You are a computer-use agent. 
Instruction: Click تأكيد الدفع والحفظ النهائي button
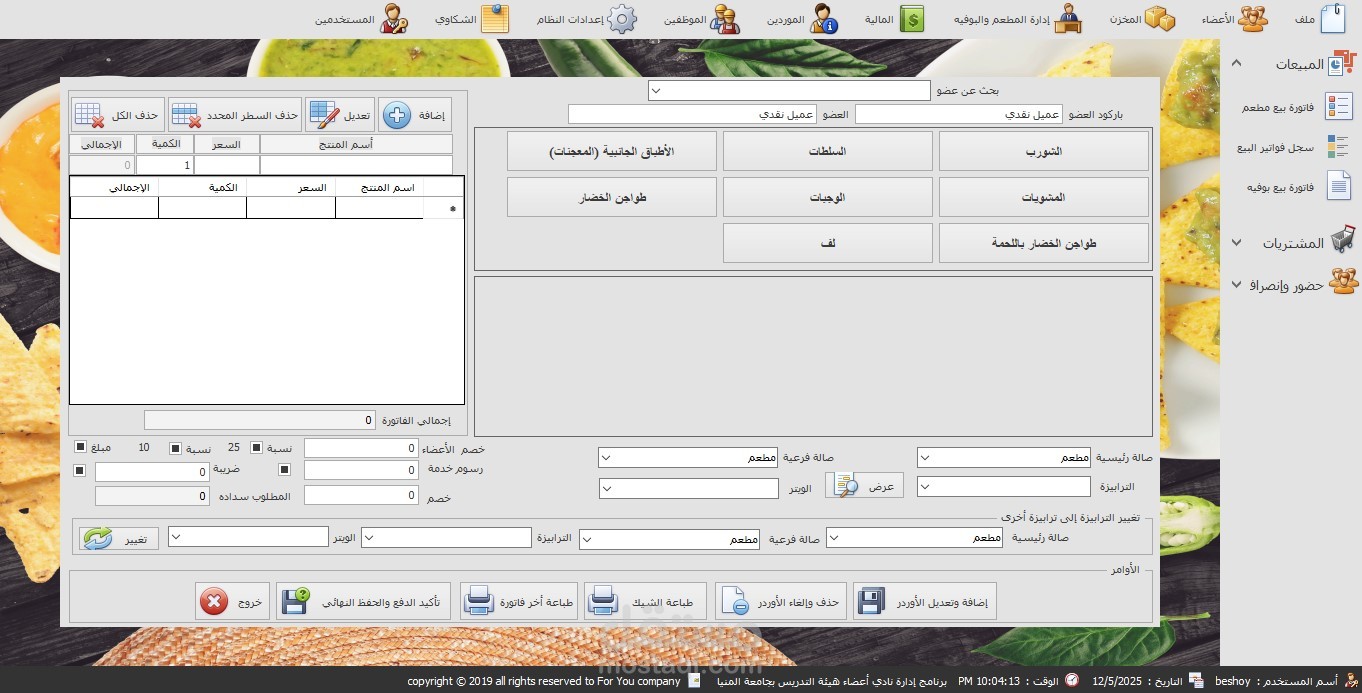coord(364,602)
